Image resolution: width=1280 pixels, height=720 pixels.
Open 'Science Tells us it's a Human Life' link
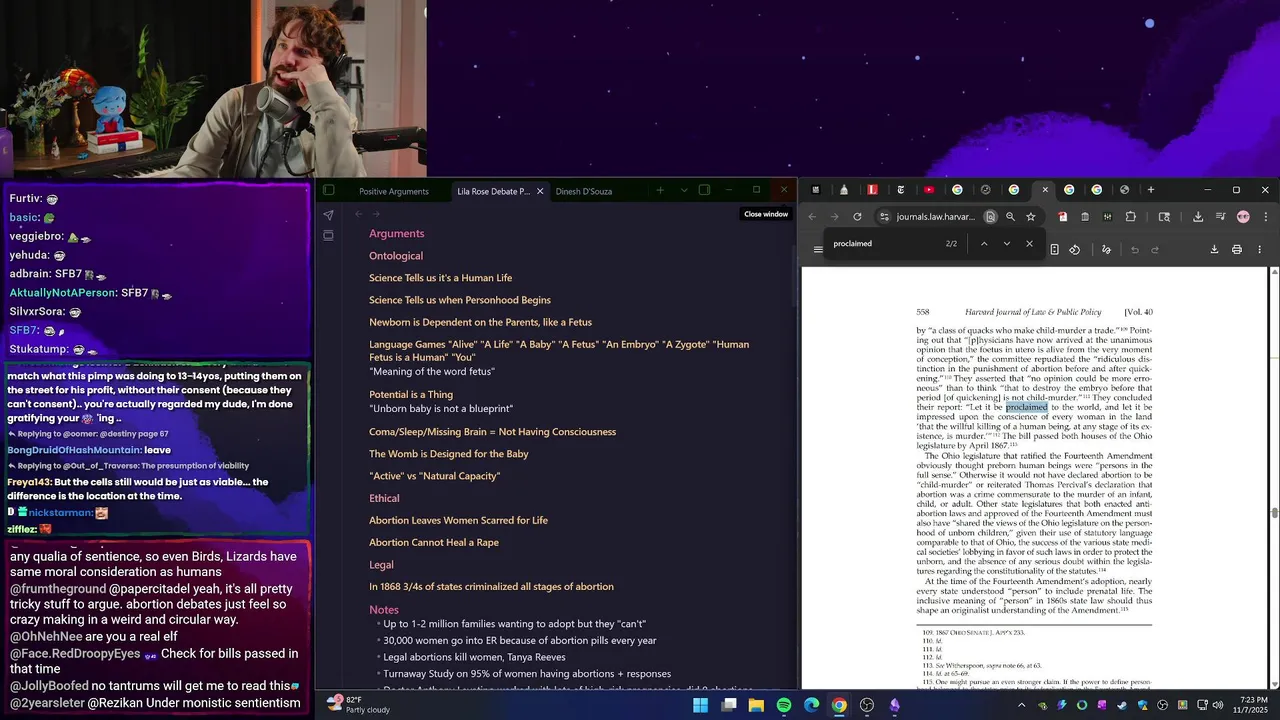click(440, 278)
